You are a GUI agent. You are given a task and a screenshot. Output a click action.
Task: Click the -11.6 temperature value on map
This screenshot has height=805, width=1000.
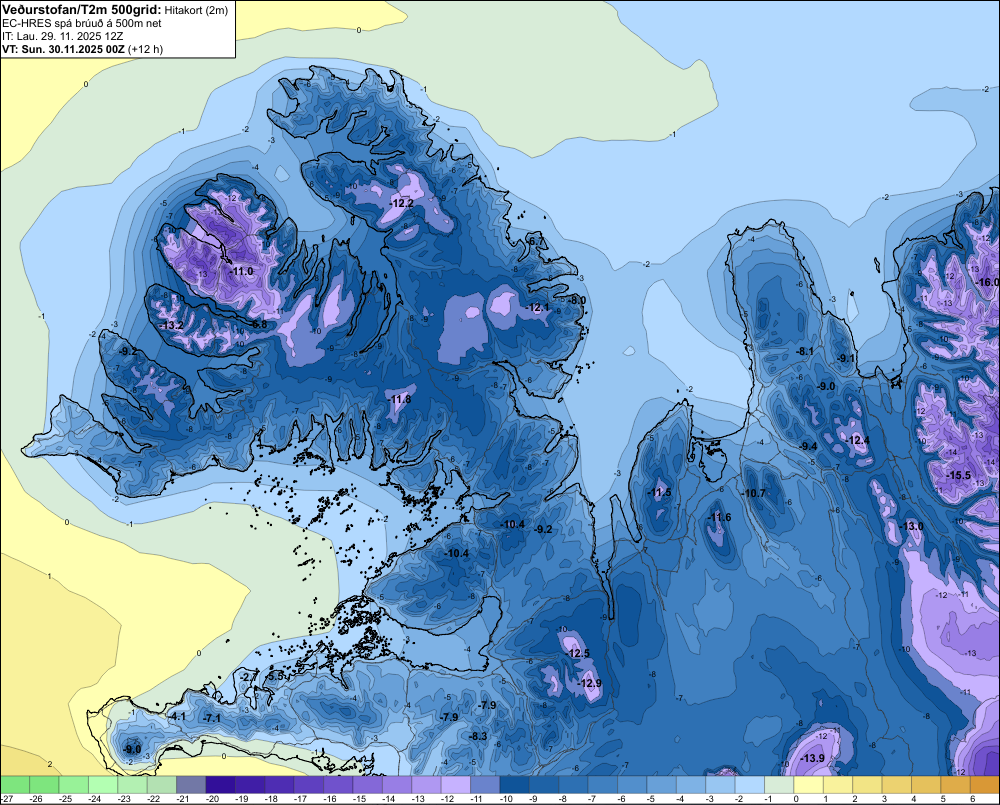[719, 517]
